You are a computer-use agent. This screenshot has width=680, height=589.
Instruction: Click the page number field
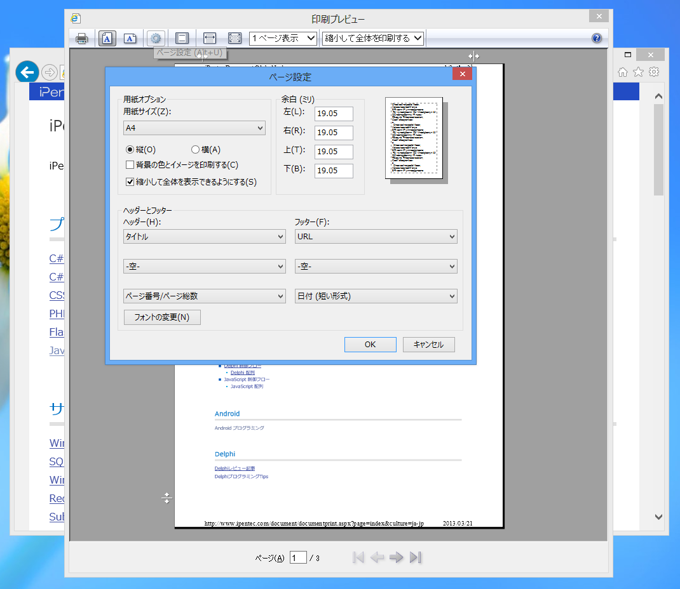point(298,558)
